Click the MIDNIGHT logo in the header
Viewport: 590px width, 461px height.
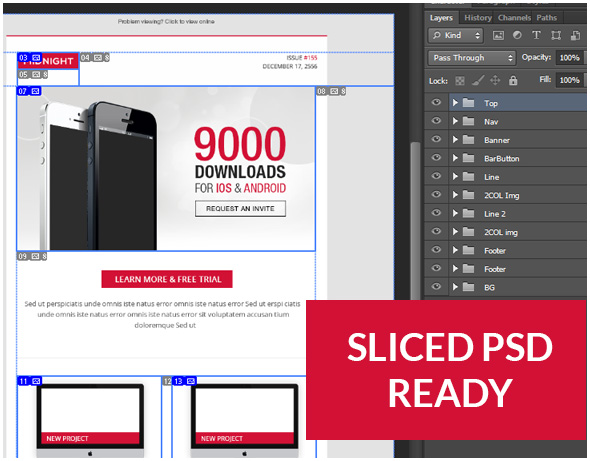(x=48, y=61)
